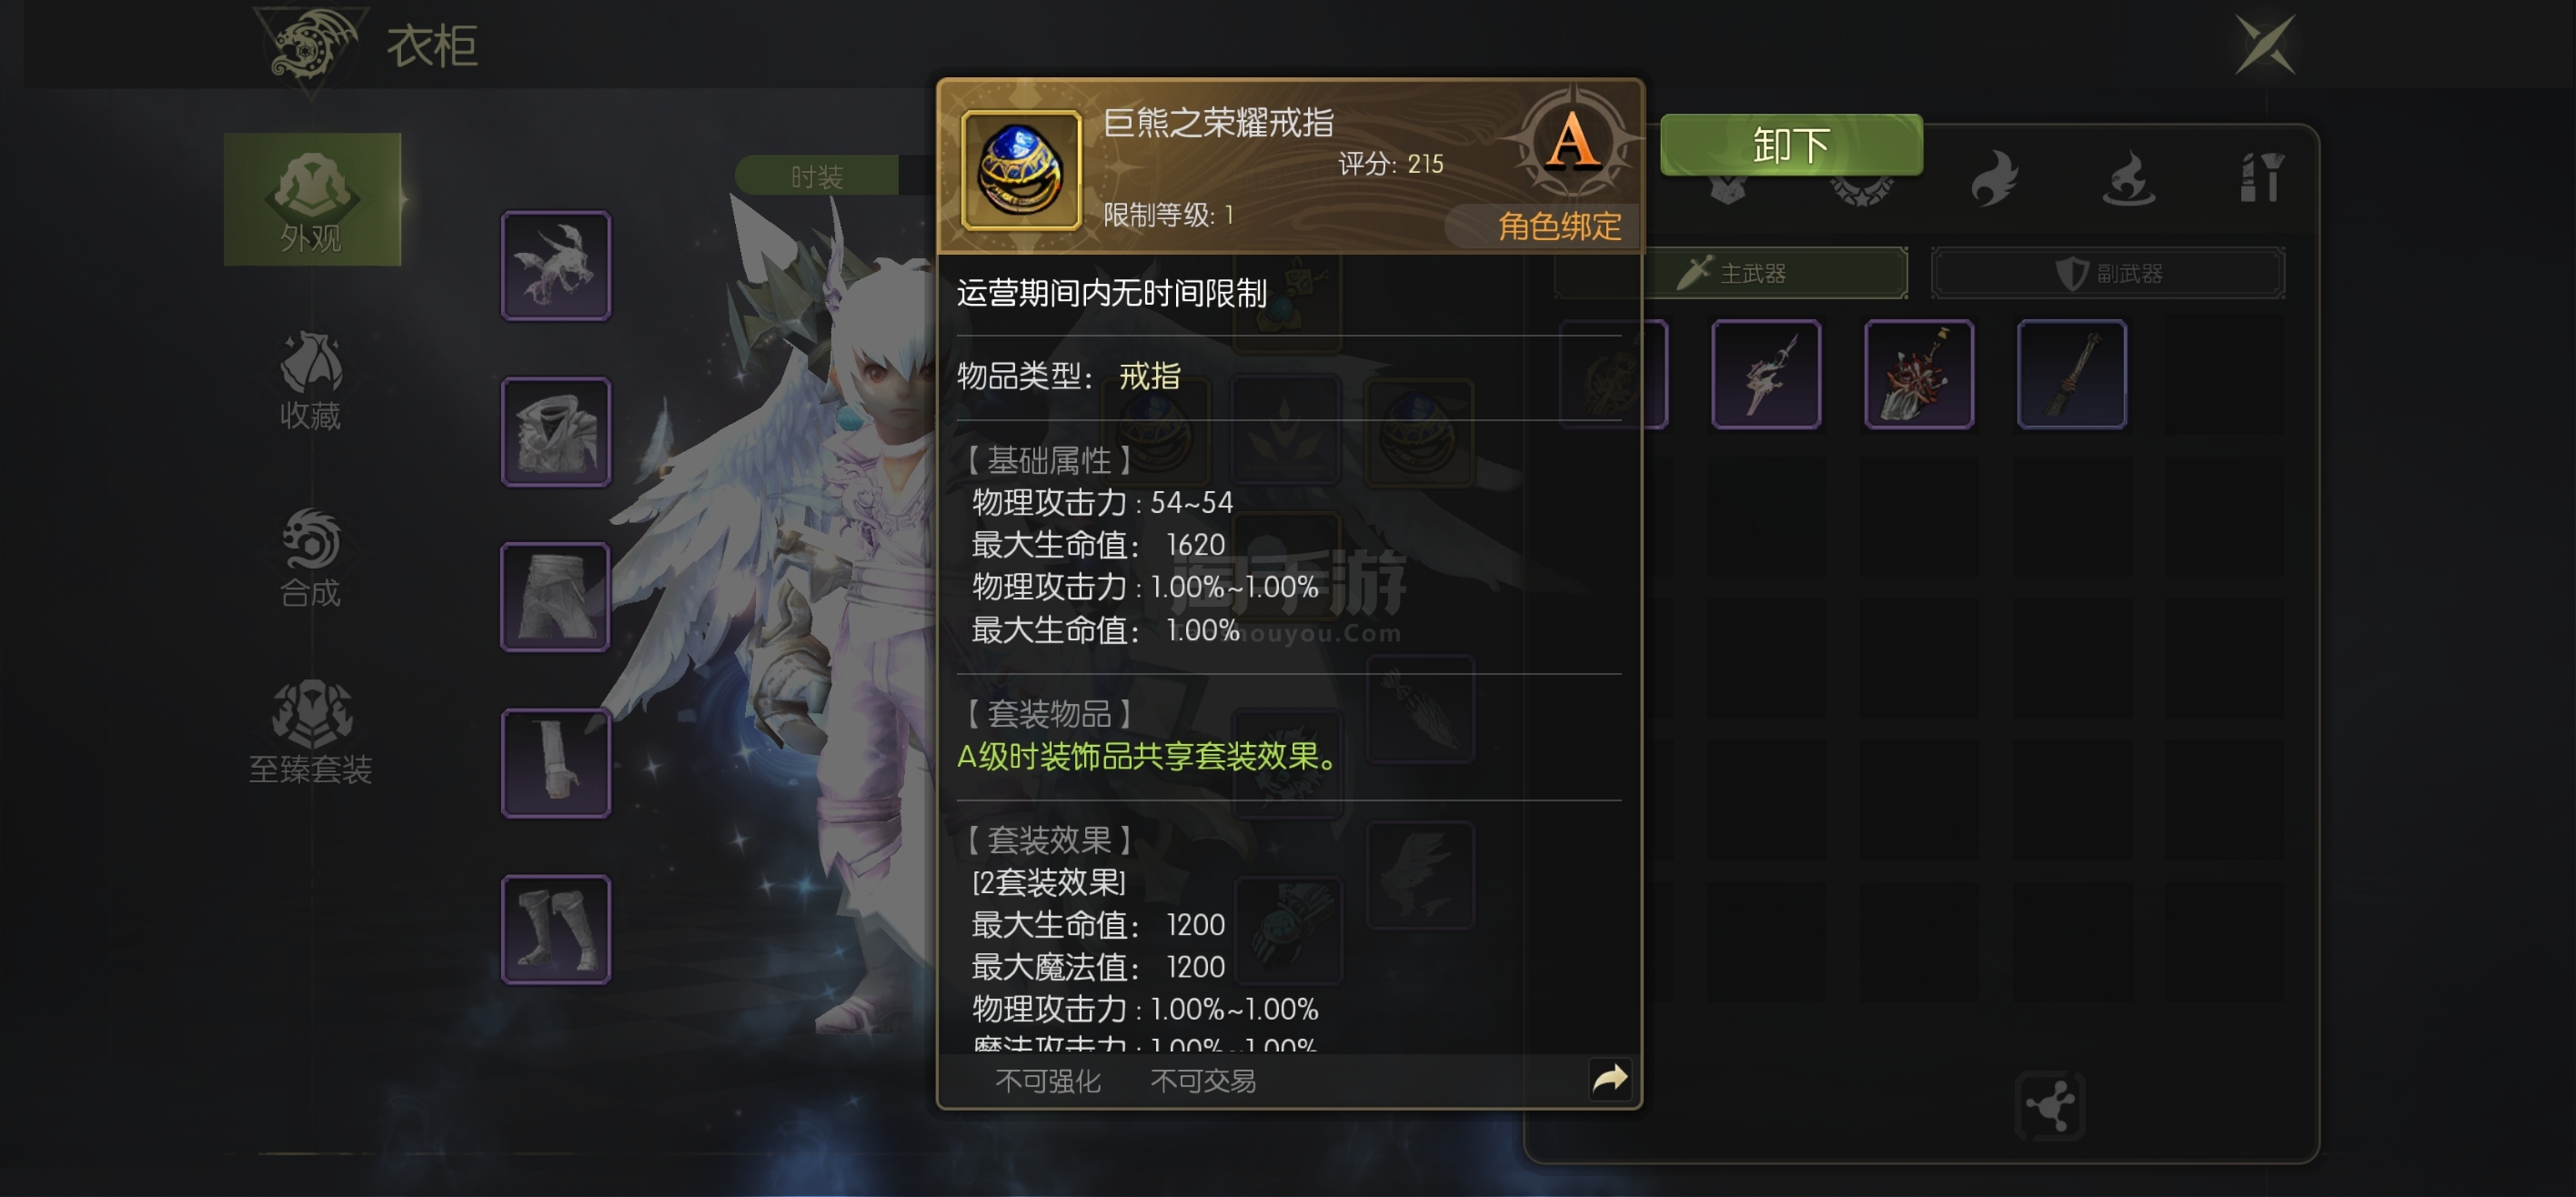The height and width of the screenshot is (1197, 2576).
Task: Switch to 副武器 sub weapon filter
Action: tap(2108, 273)
